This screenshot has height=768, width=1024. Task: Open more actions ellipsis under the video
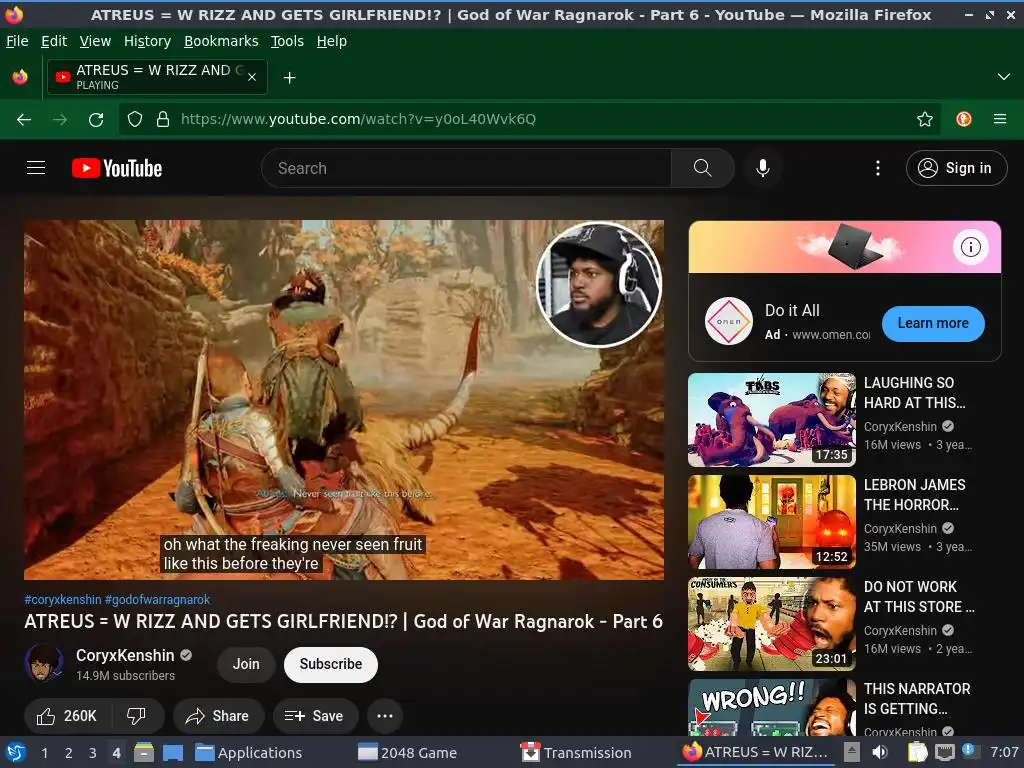[385, 716]
